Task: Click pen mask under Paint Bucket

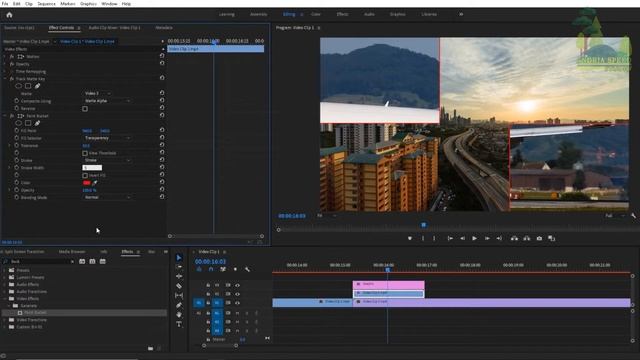Action: 37,123
